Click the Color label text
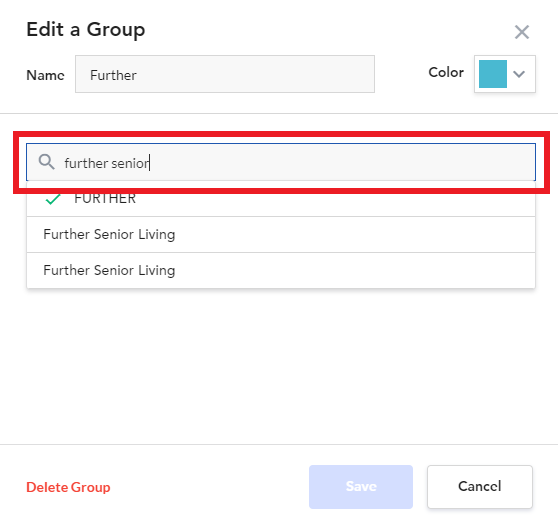Viewport: 558px width, 521px height. [446, 72]
